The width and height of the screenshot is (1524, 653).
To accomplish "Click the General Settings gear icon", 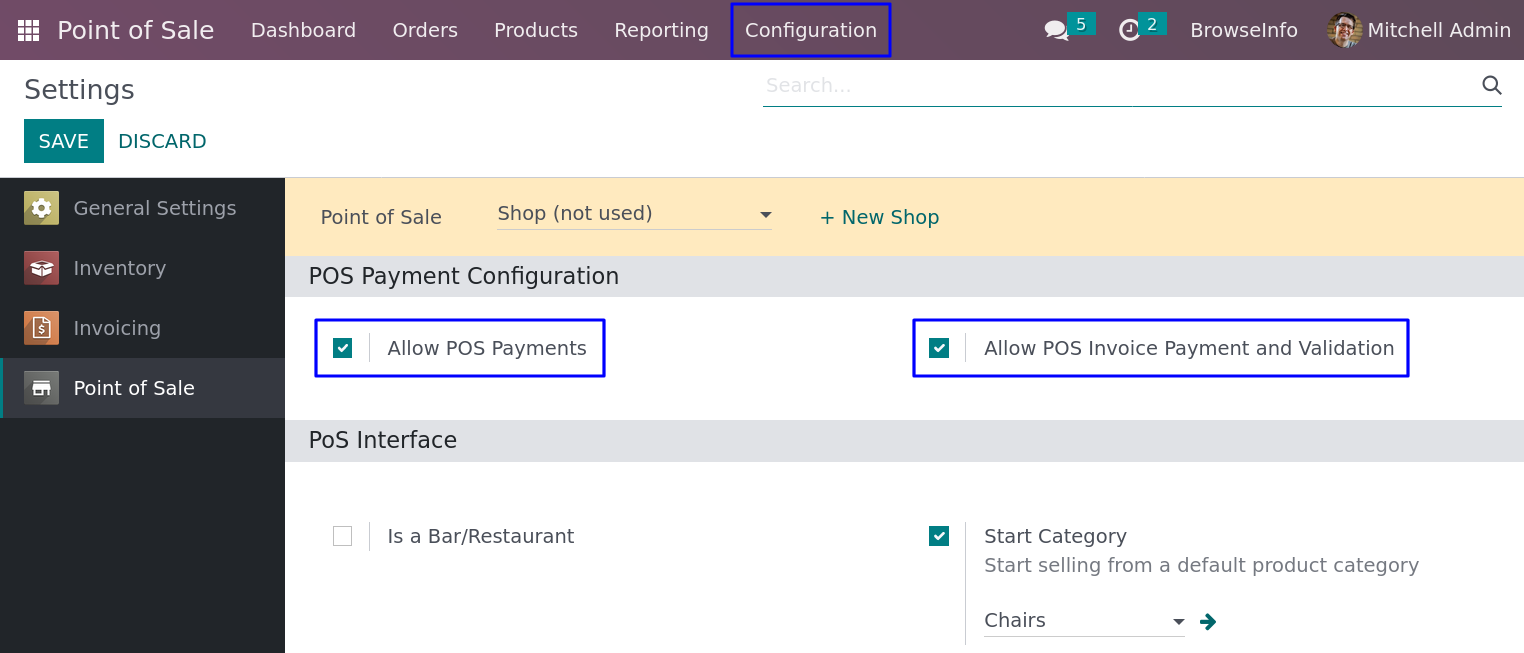I will pyautogui.click(x=41, y=208).
